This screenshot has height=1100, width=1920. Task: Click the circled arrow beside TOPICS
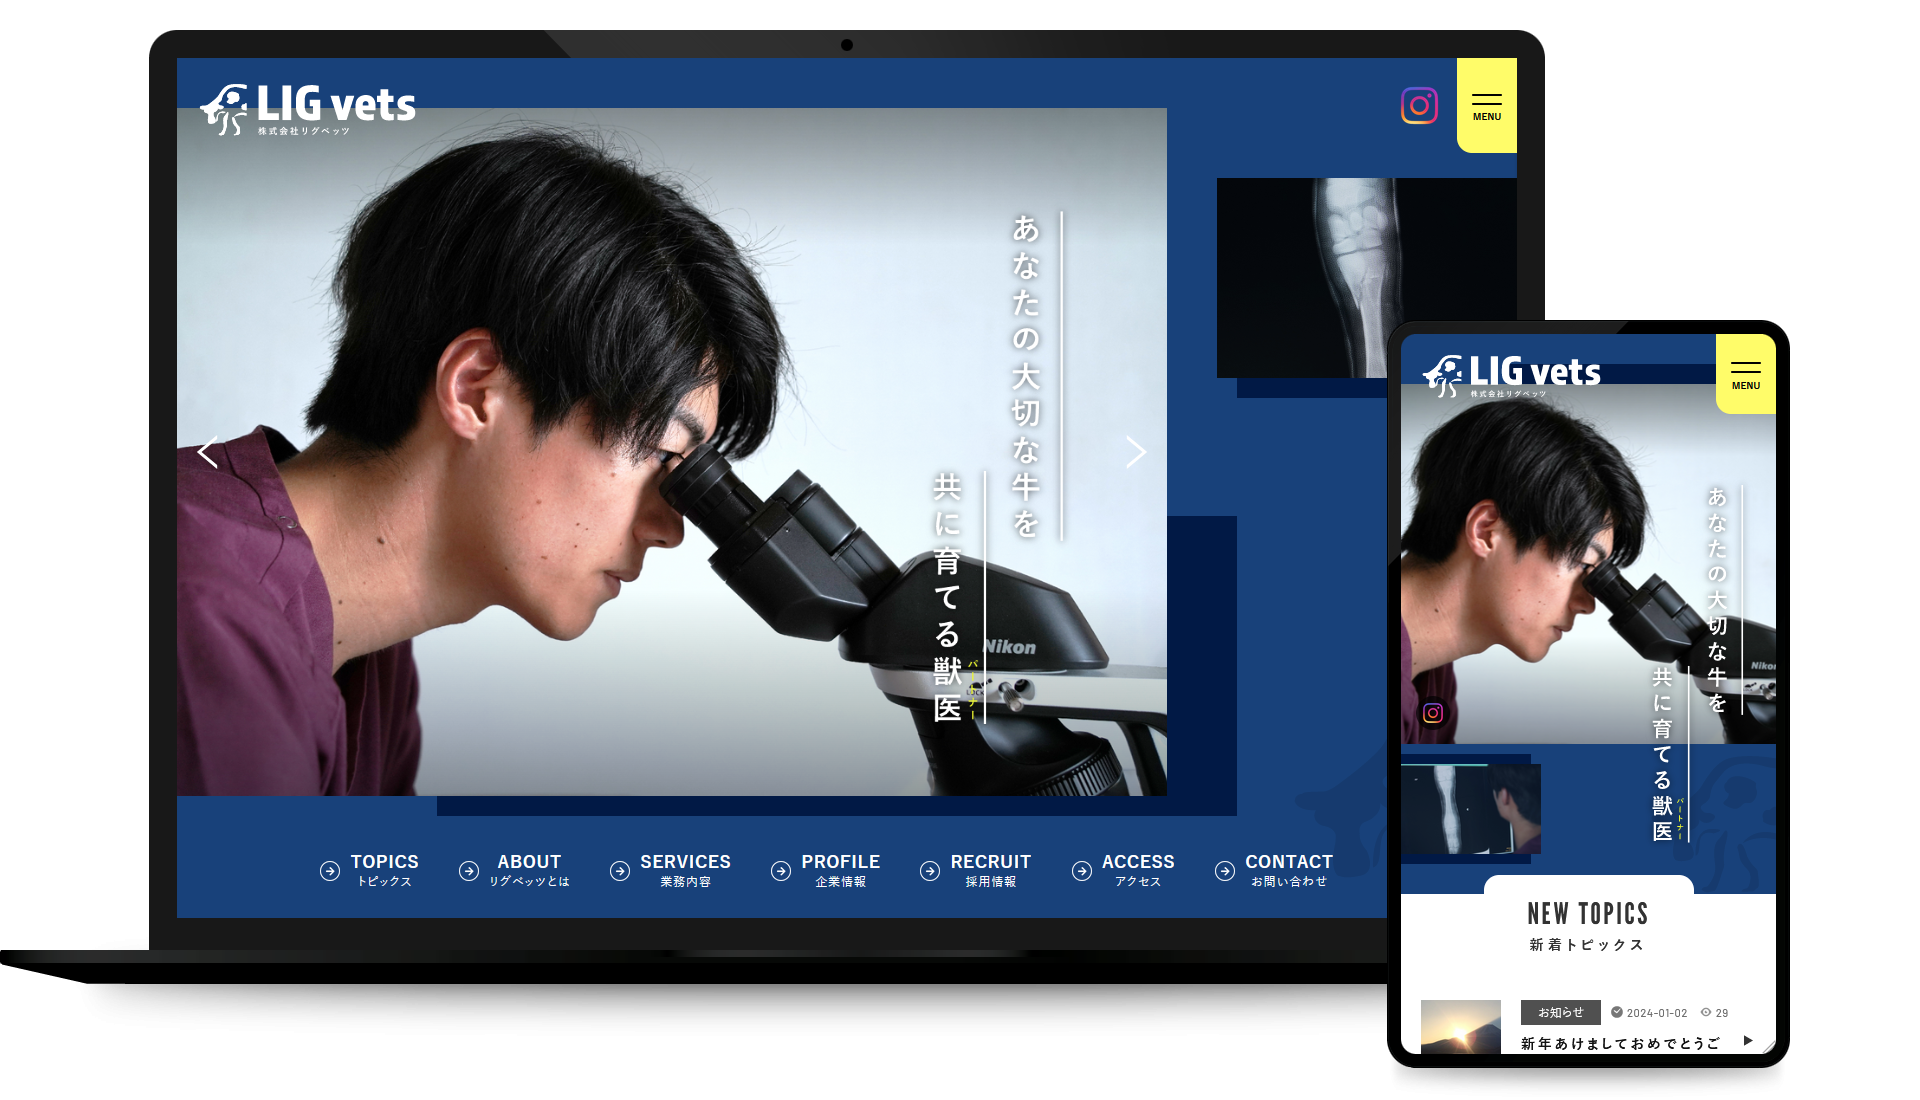pos(330,871)
